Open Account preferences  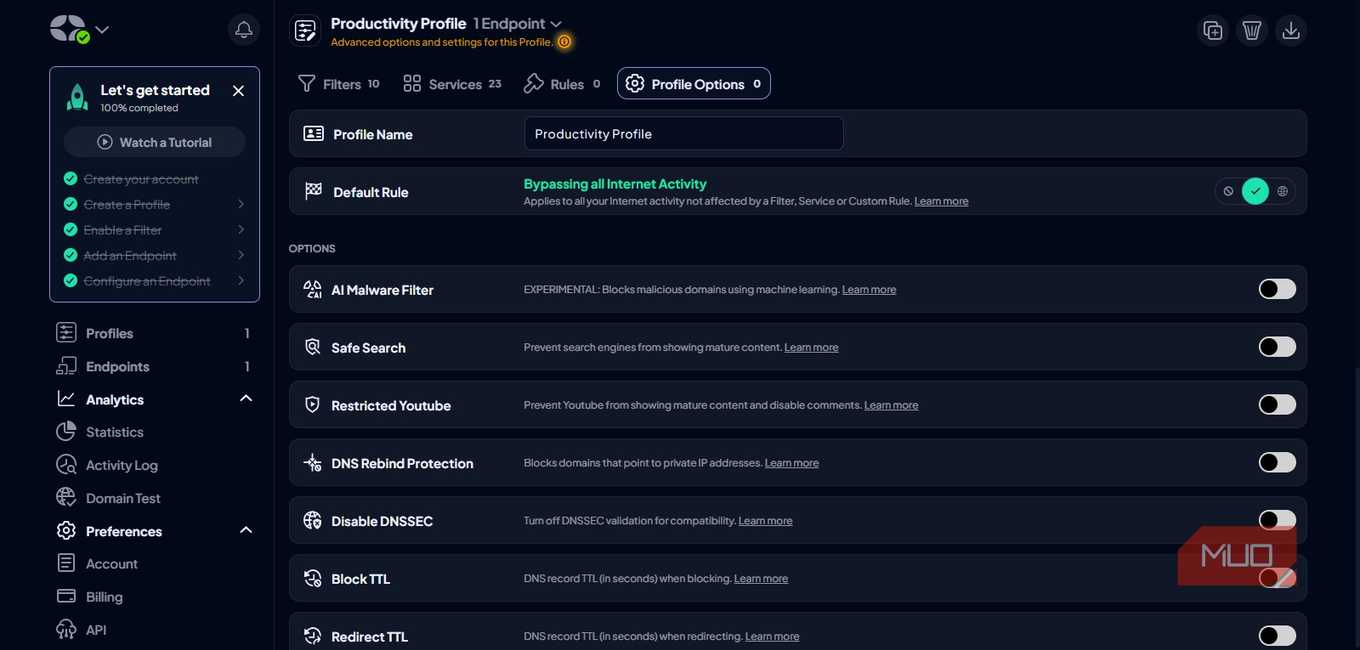112,564
